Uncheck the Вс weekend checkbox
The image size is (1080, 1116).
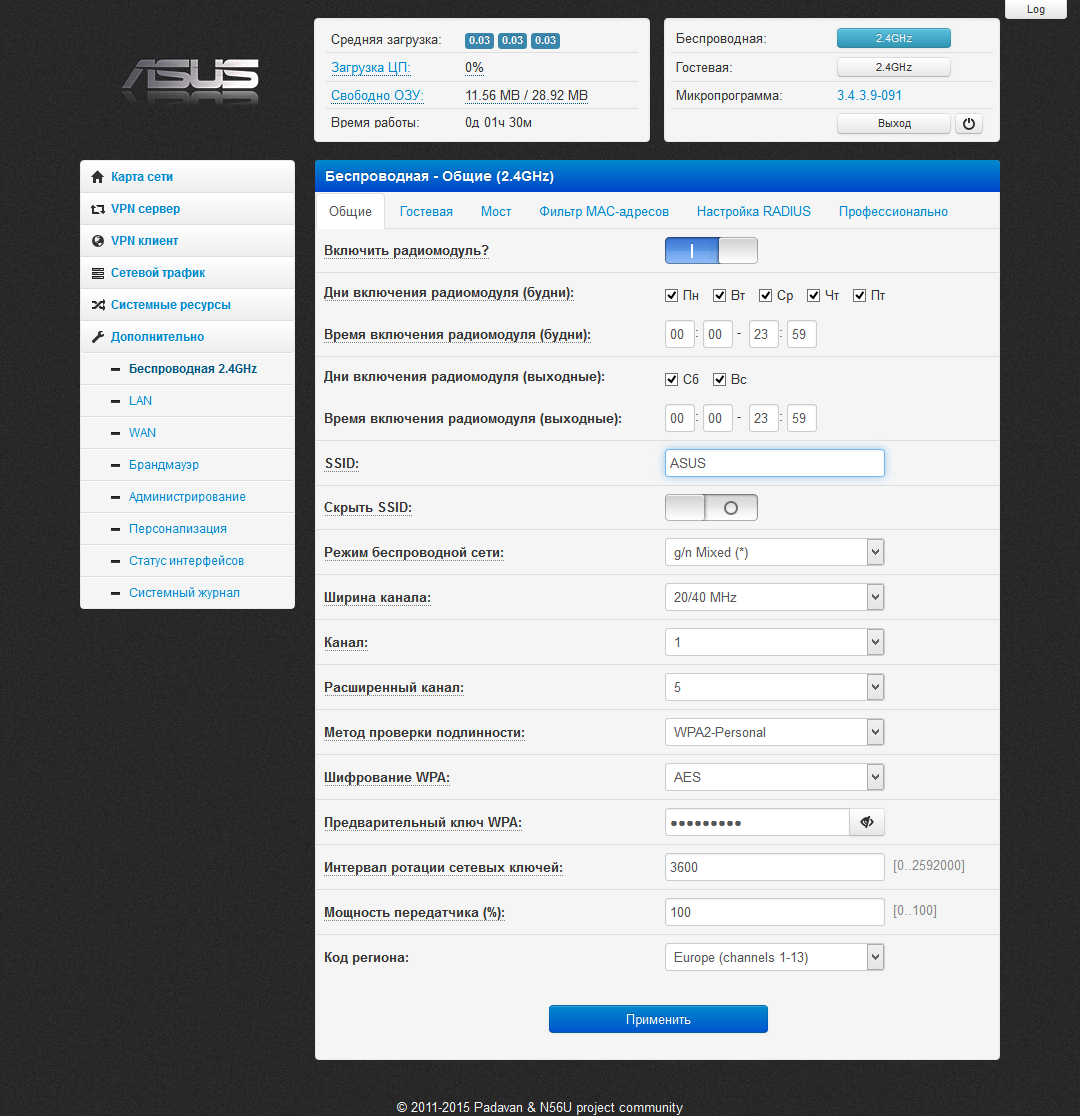[x=719, y=379]
